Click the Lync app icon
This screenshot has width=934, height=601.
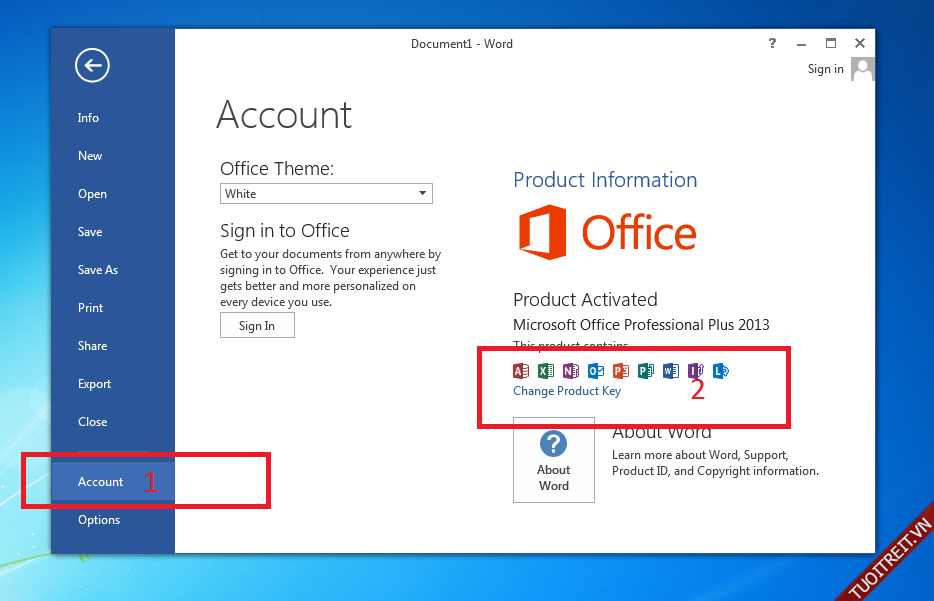pos(720,371)
